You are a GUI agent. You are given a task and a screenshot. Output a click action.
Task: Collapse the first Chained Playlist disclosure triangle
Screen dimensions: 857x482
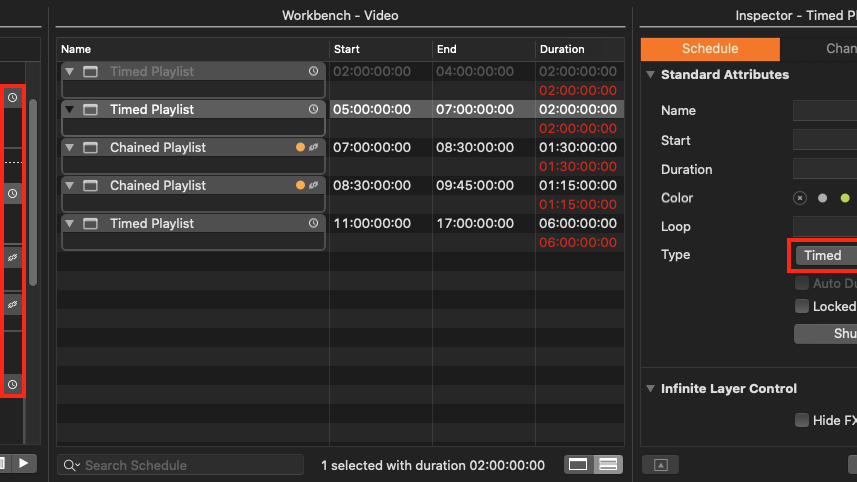pos(70,148)
